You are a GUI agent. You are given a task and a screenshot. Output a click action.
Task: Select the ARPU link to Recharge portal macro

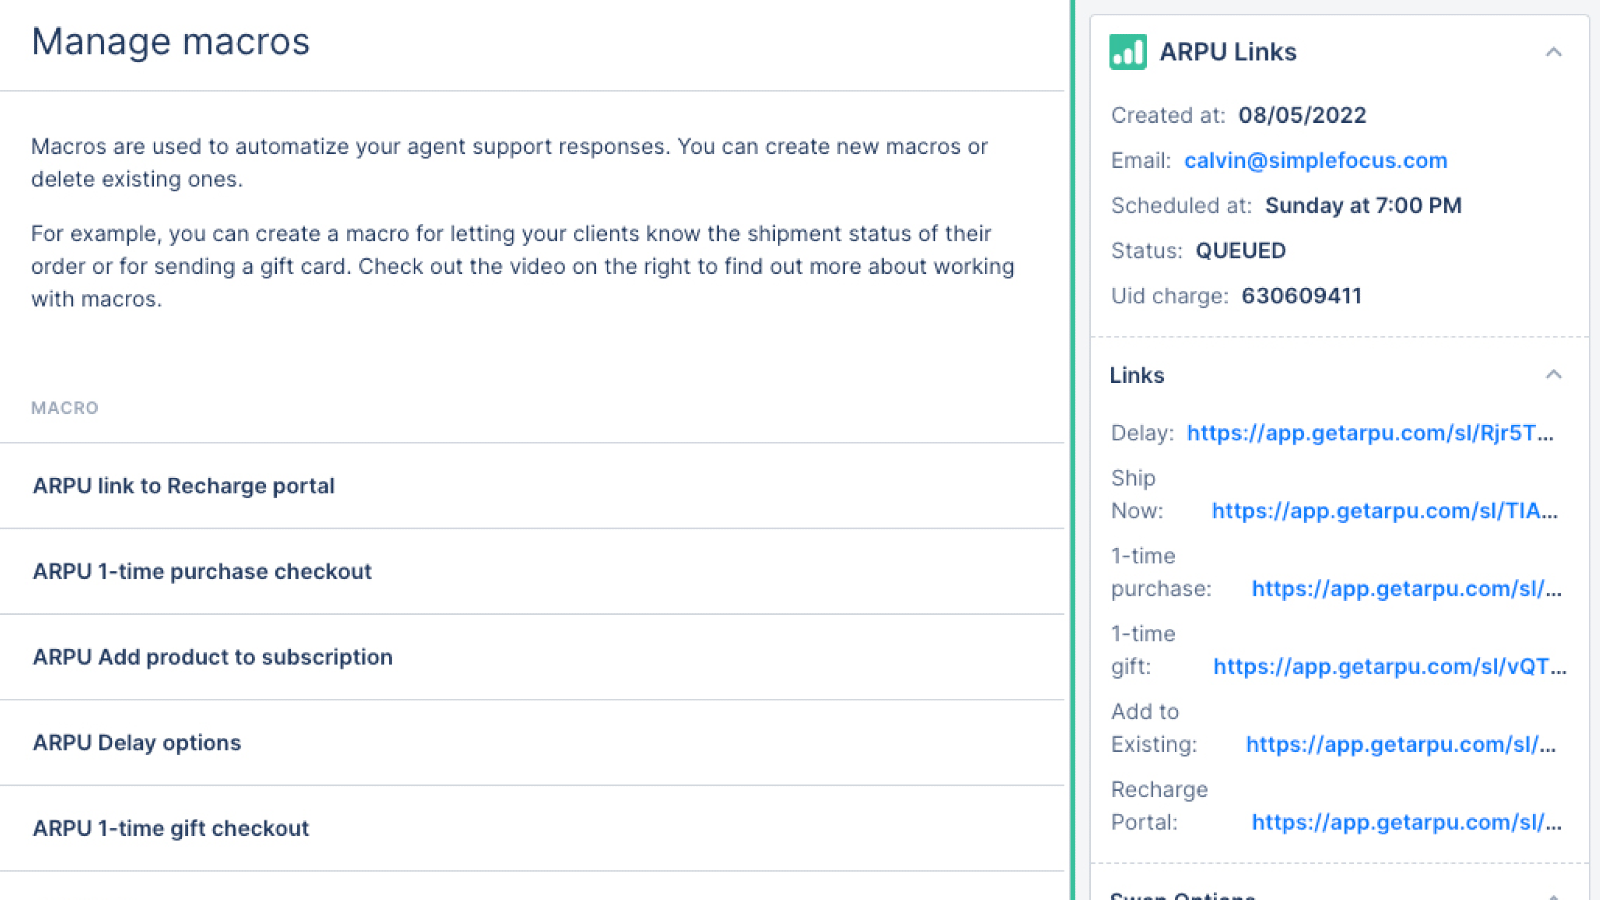pyautogui.click(x=184, y=486)
